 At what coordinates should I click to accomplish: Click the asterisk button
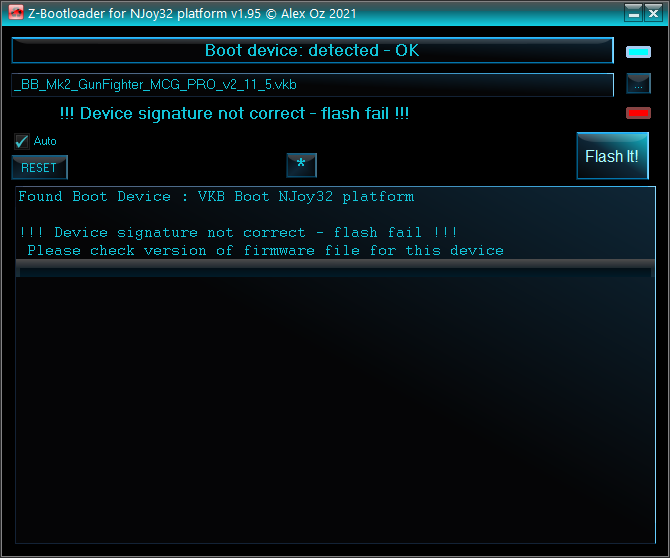pyautogui.click(x=301, y=165)
